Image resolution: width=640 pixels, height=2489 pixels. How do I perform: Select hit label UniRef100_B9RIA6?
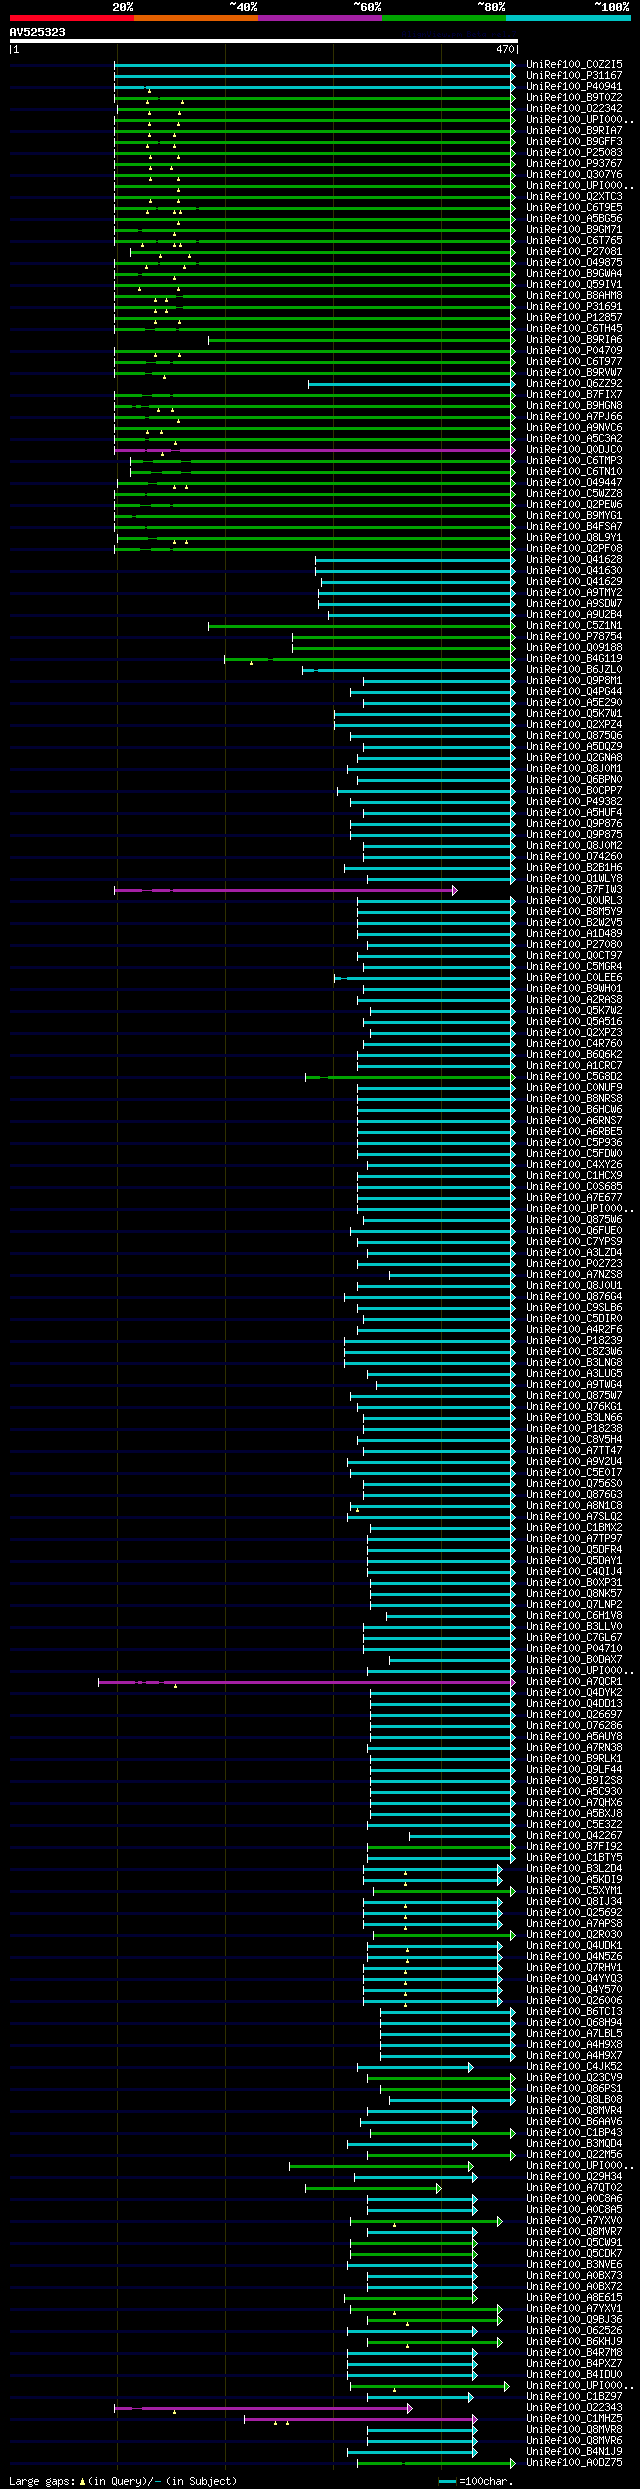tap(574, 340)
